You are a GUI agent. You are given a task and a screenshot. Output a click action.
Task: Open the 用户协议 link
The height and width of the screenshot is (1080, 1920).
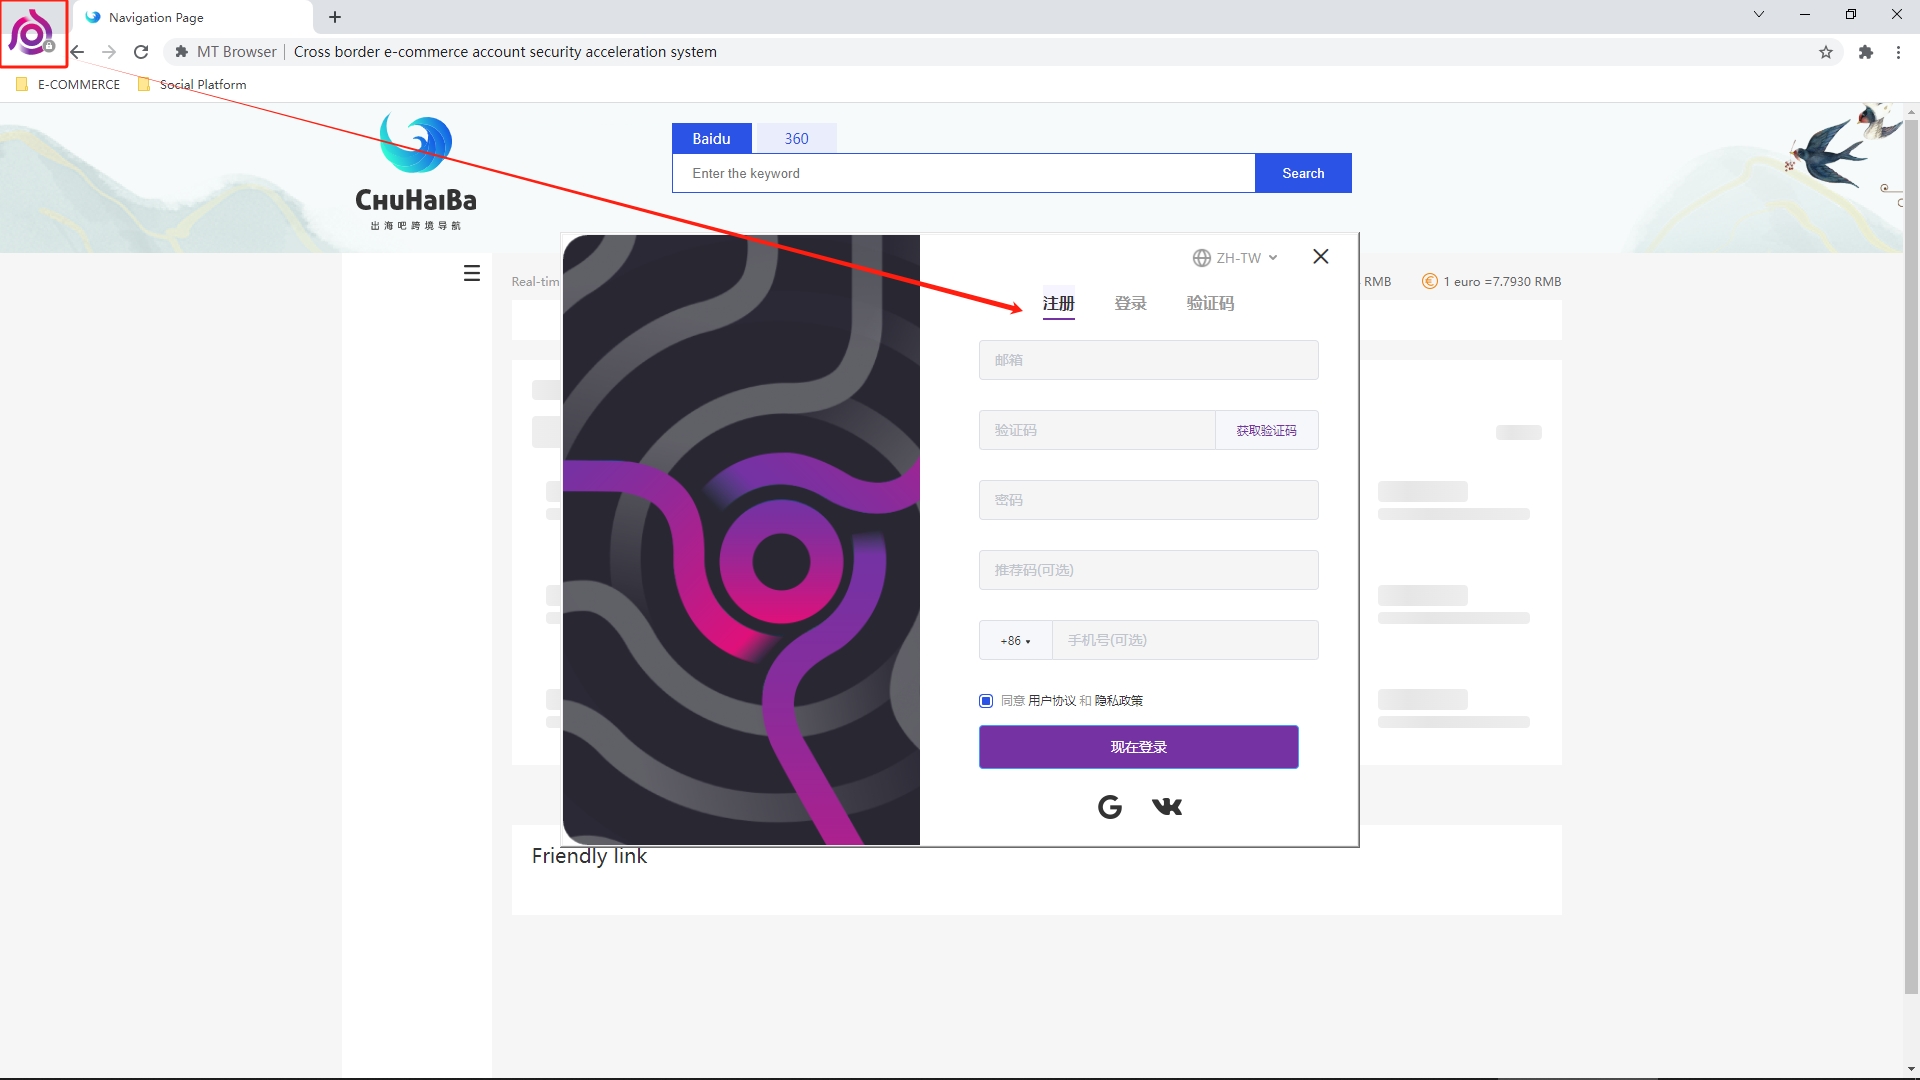tap(1052, 701)
